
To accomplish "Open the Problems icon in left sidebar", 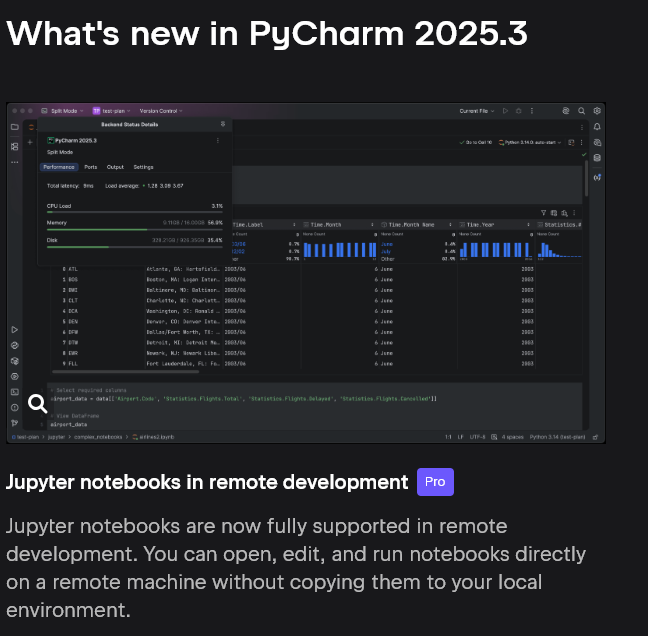I will coord(15,407).
